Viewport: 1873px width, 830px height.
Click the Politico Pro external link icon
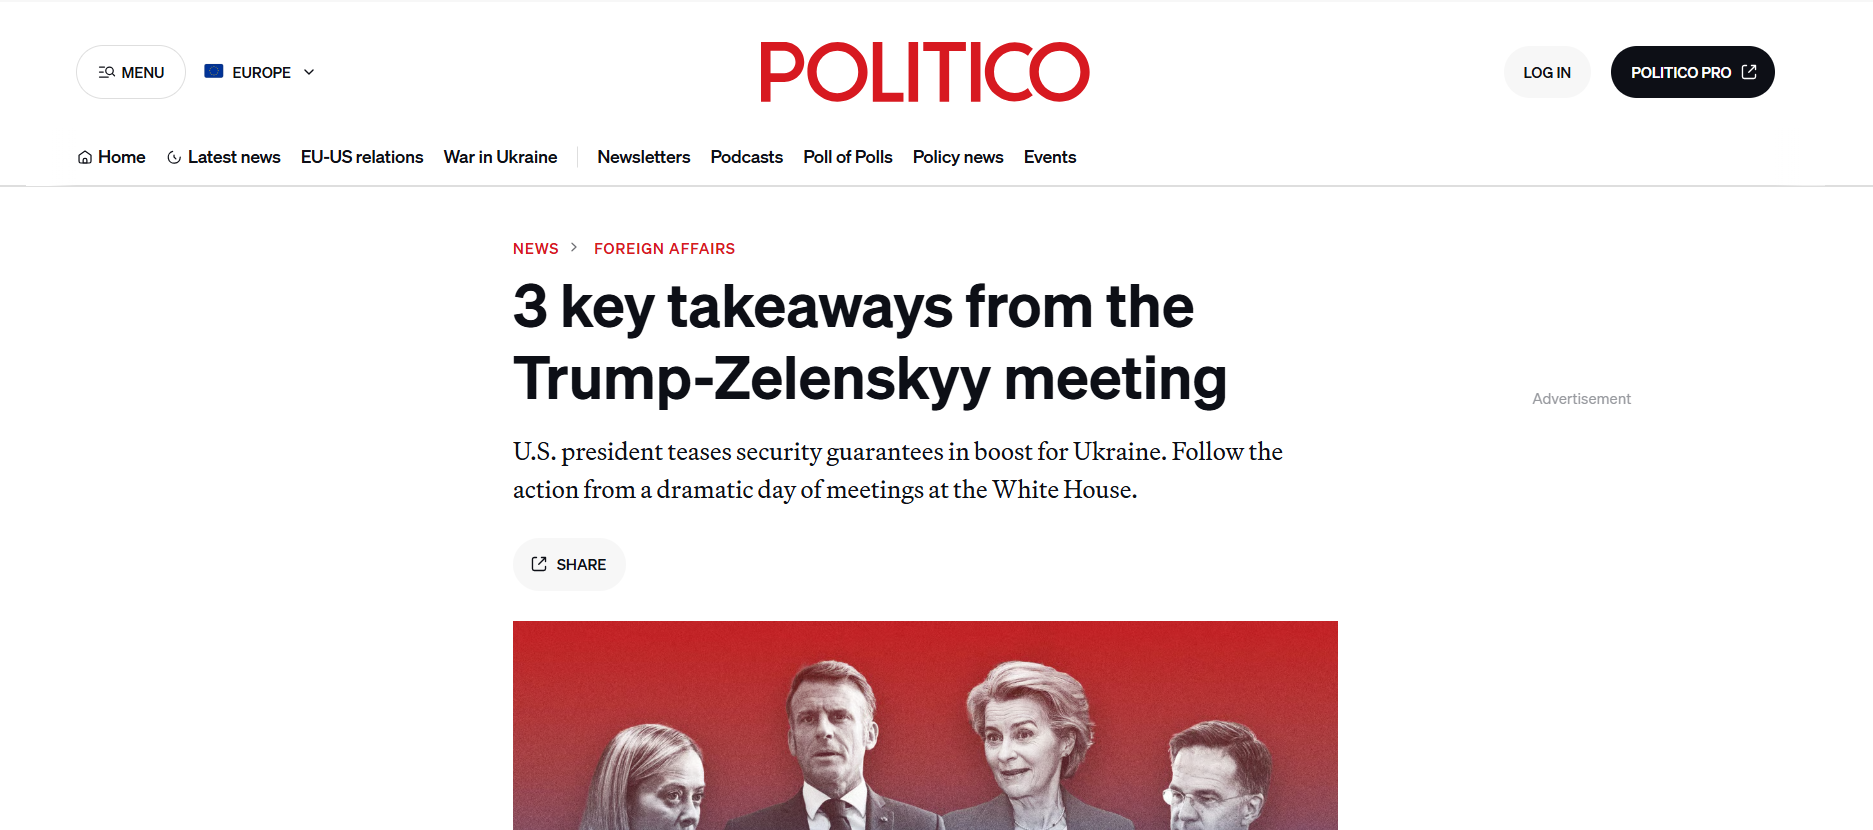tap(1749, 72)
